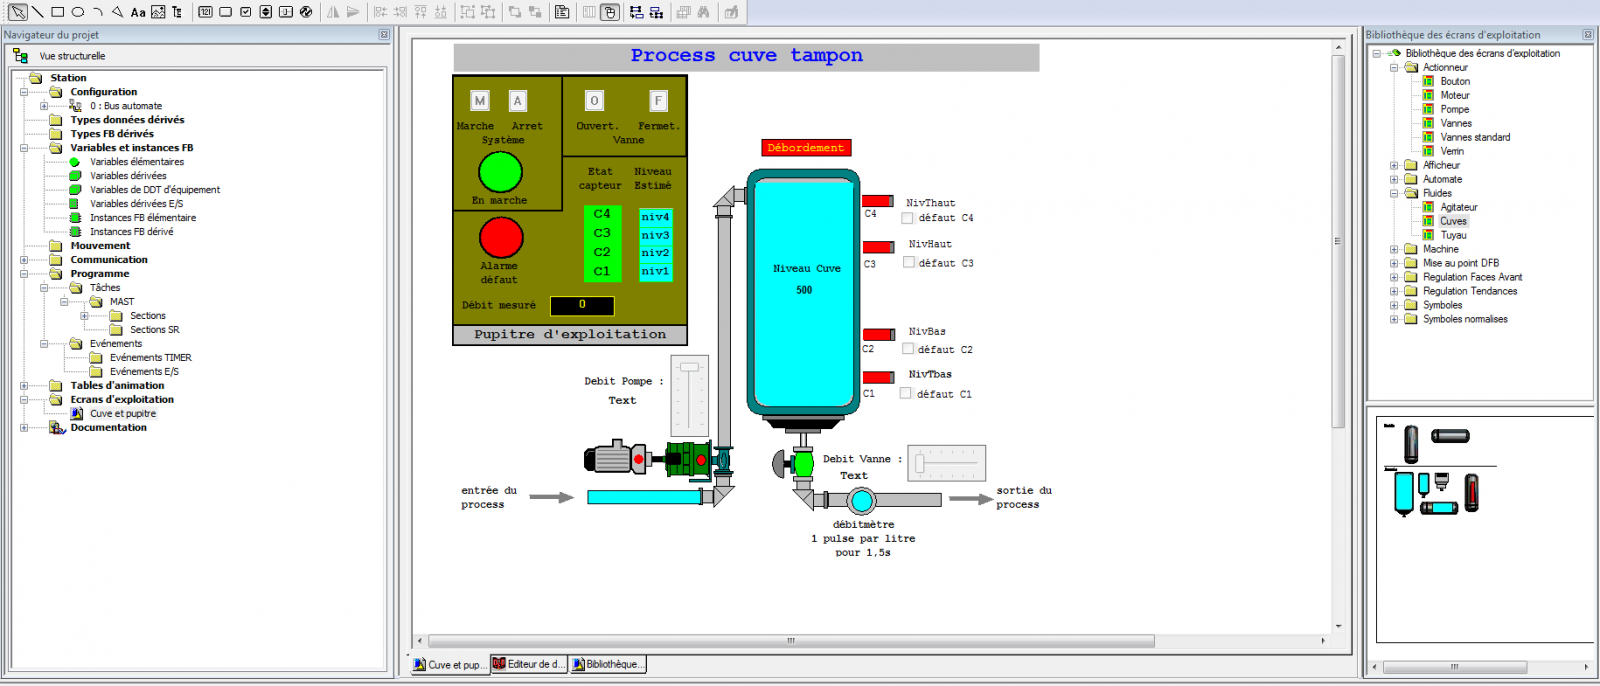Open the Tuyau library item
The width and height of the screenshot is (1600, 686).
1453,235
